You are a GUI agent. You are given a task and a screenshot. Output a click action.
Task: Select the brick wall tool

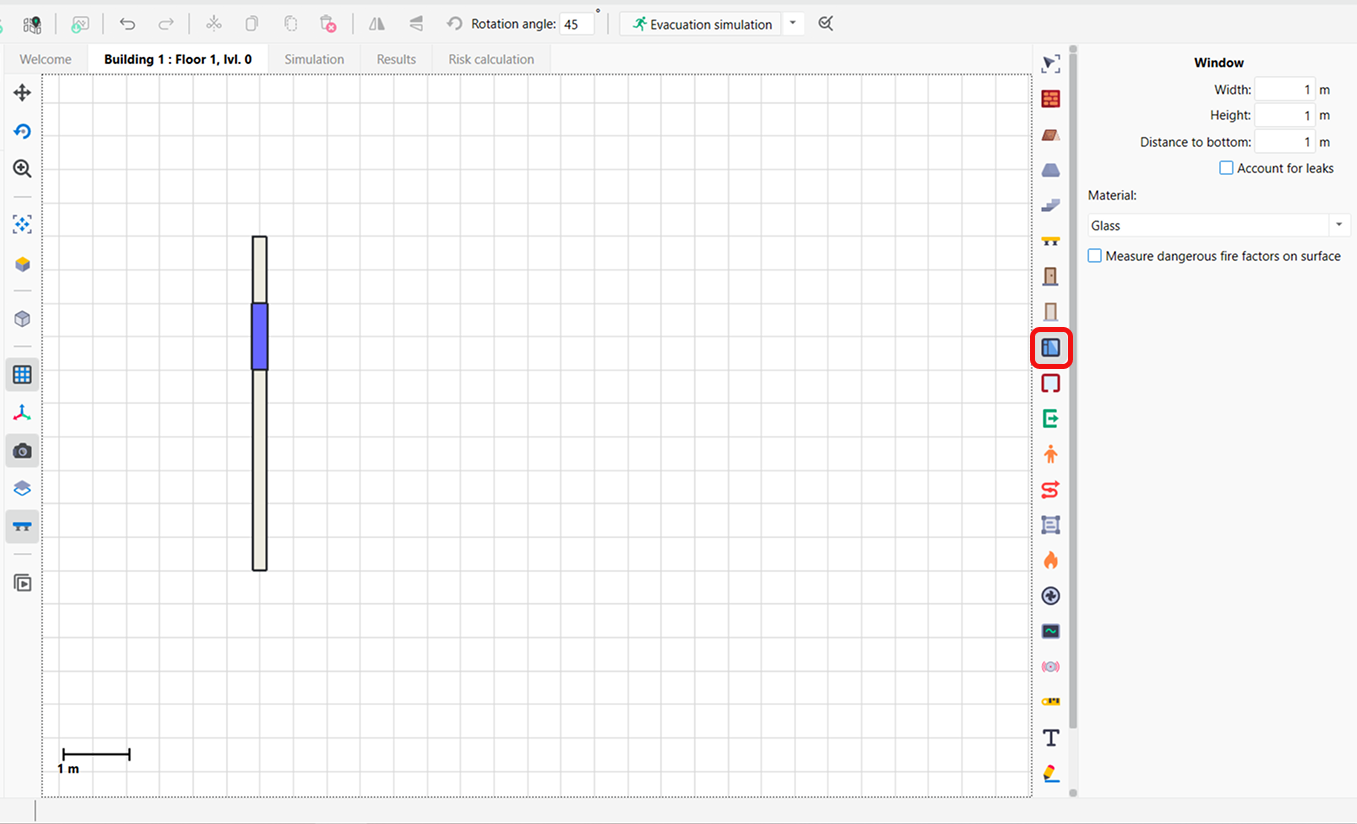1050,99
